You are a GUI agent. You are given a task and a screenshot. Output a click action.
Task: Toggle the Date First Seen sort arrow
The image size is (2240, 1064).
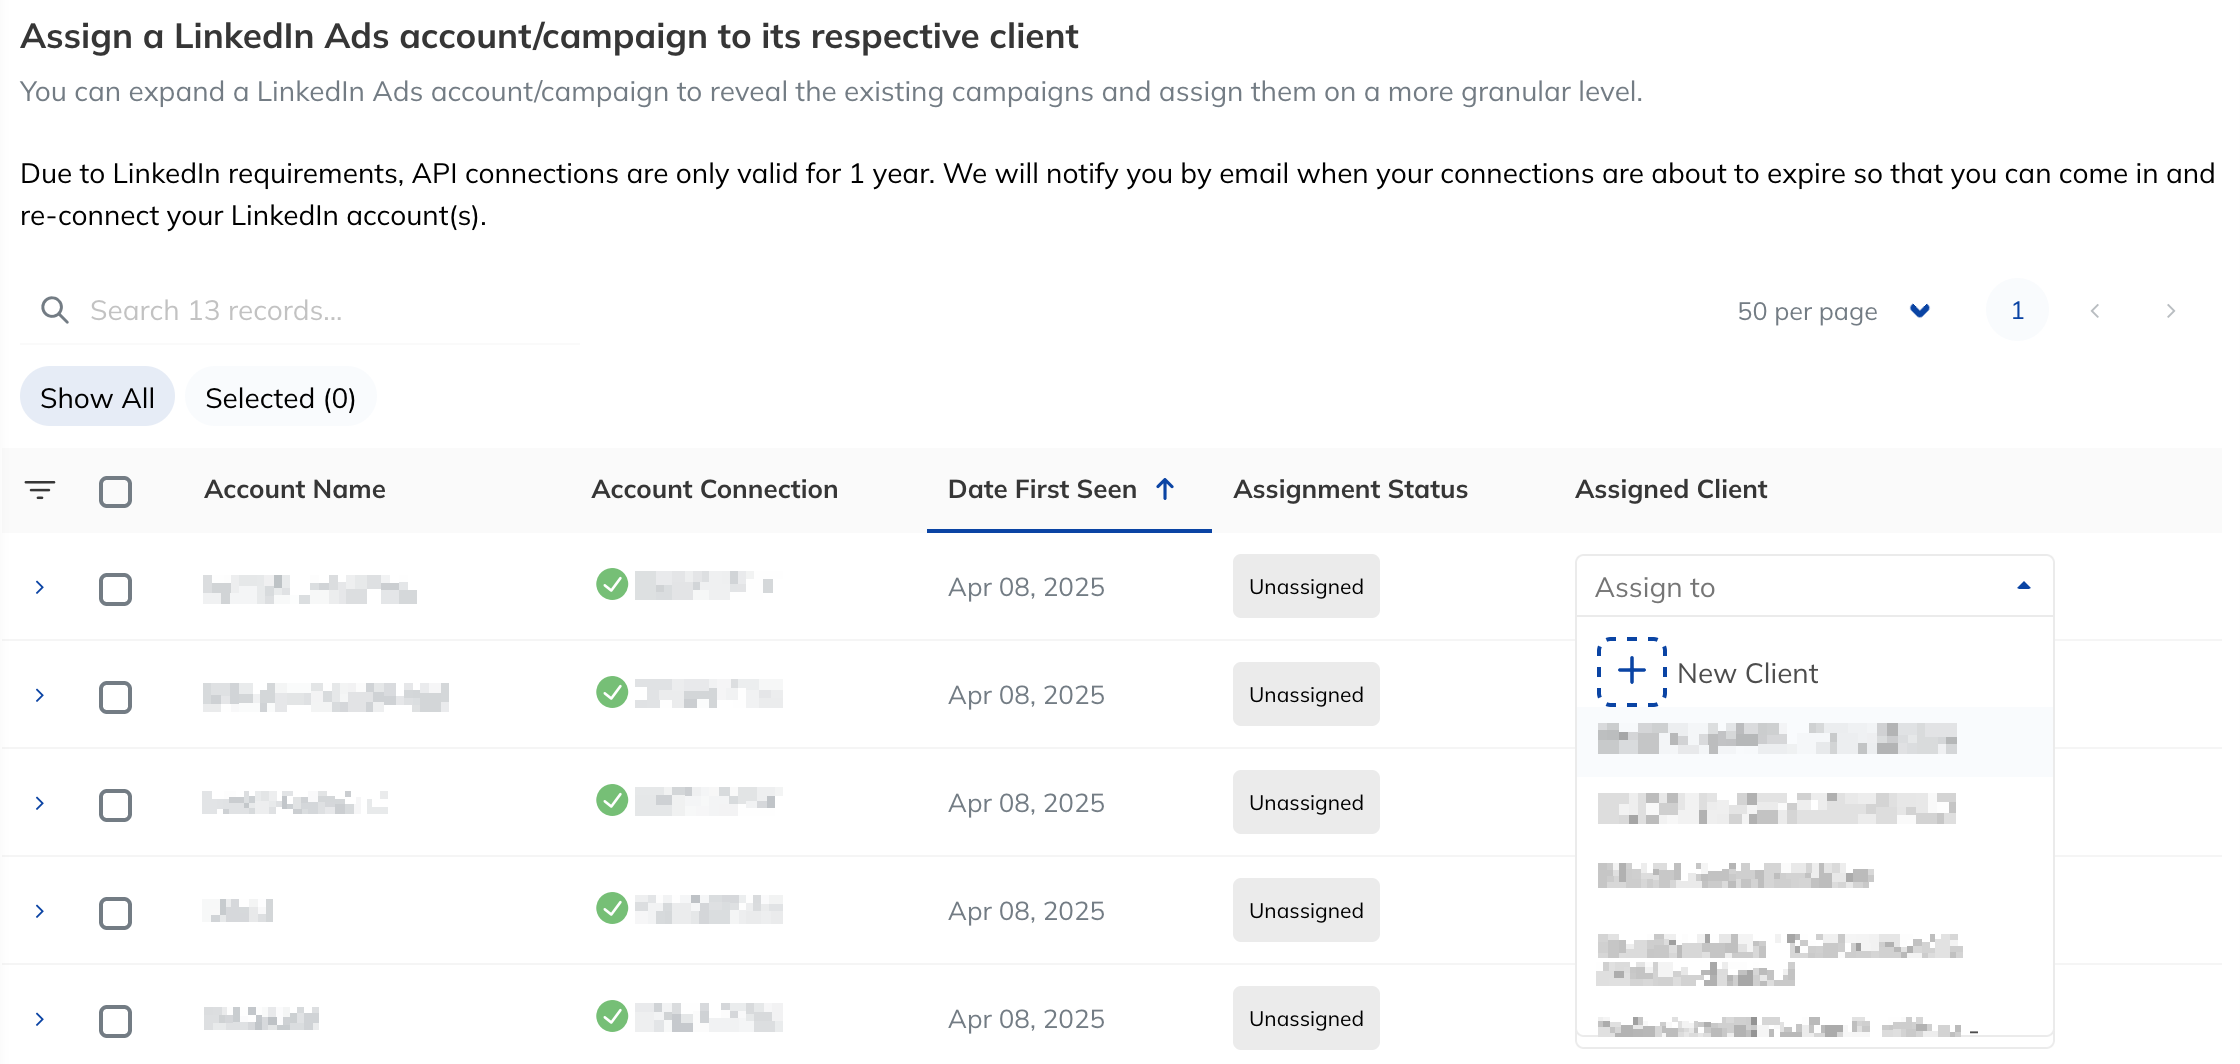pos(1165,489)
